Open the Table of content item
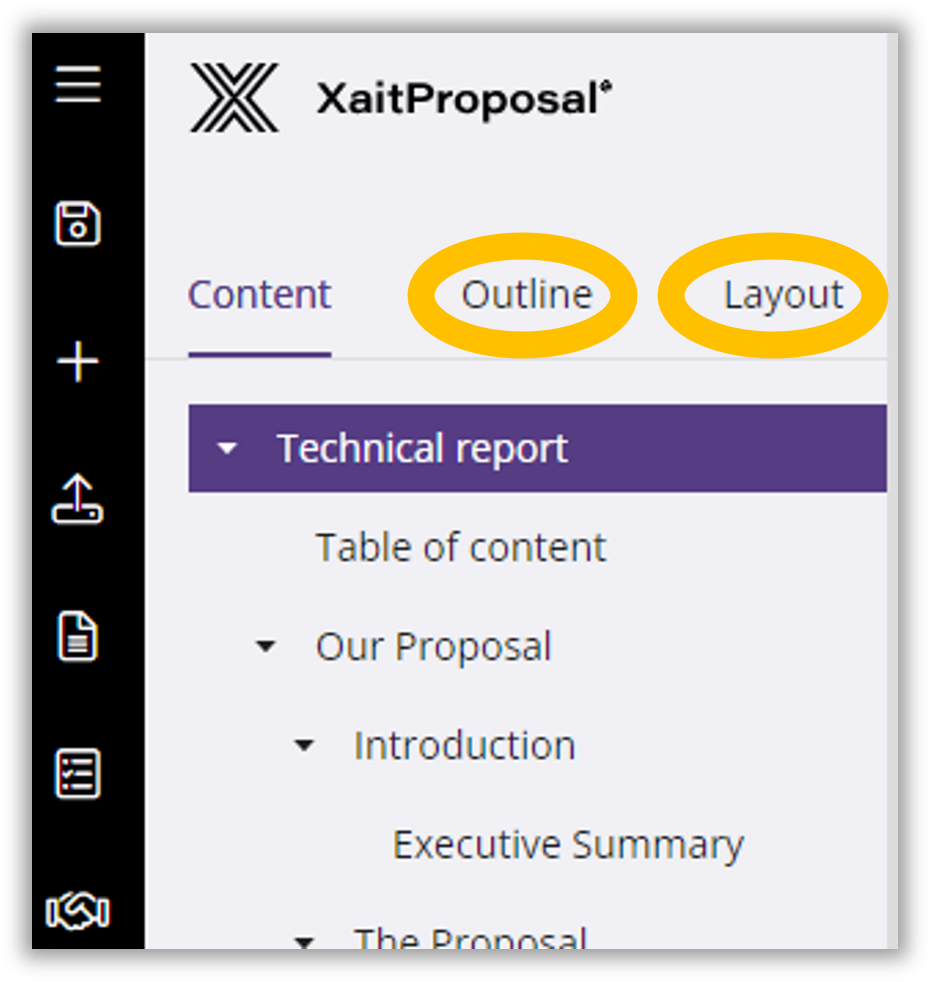Image resolution: width=930 pixels, height=982 pixels. [460, 548]
